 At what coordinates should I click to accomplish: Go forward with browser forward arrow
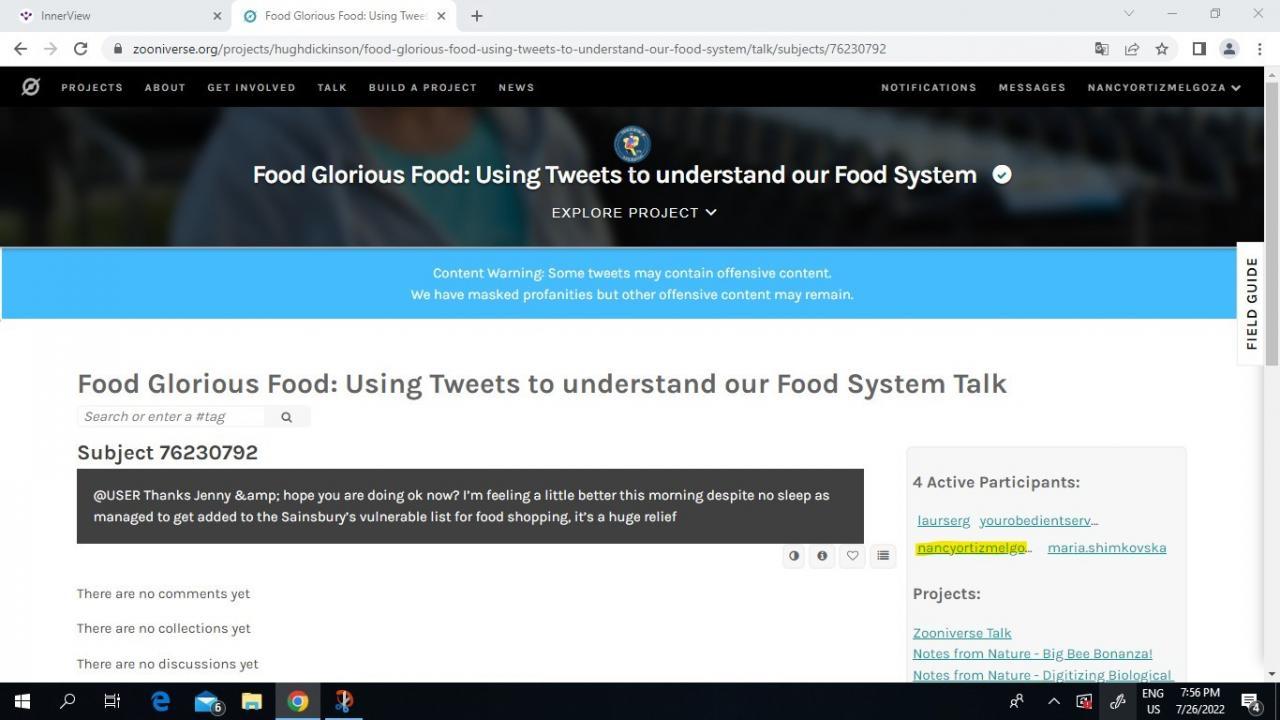50,48
